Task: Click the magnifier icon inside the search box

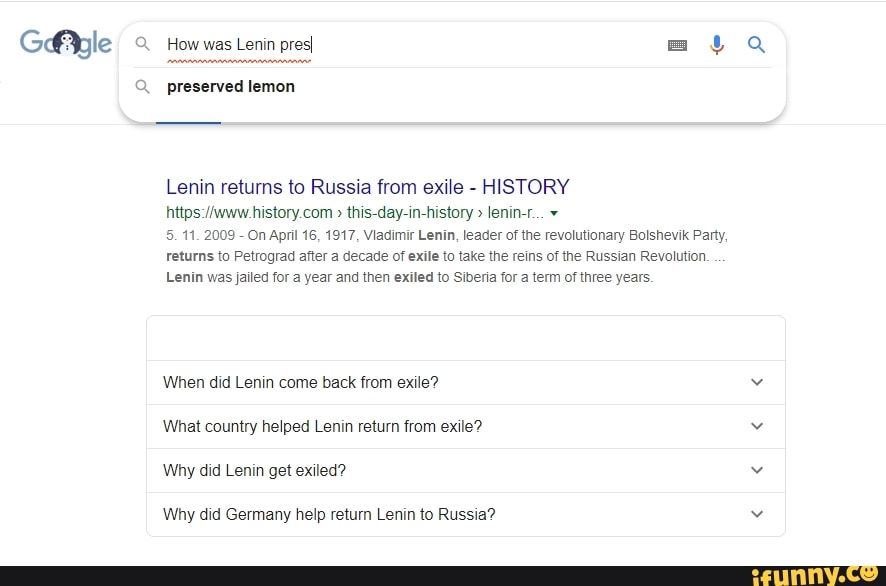Action: point(142,44)
